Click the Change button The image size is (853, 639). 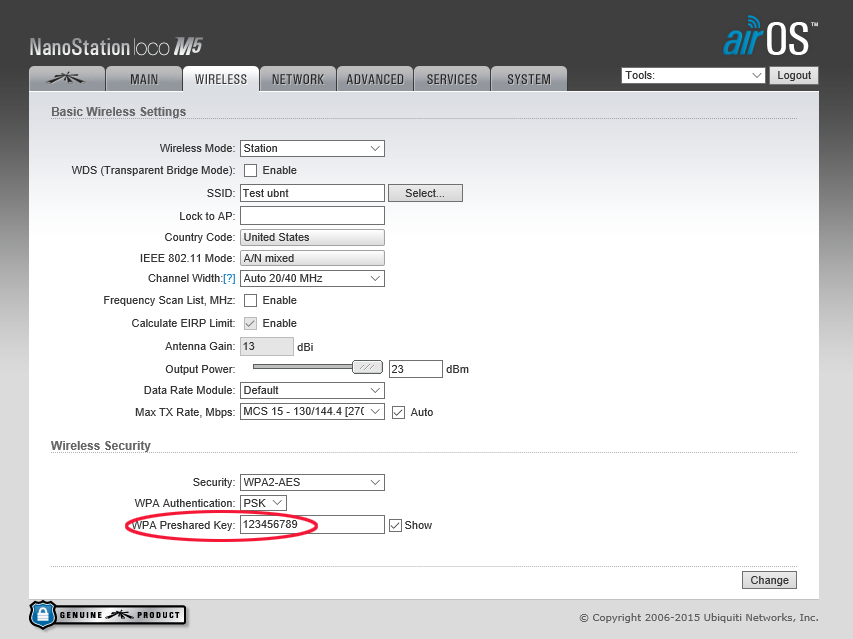[769, 580]
